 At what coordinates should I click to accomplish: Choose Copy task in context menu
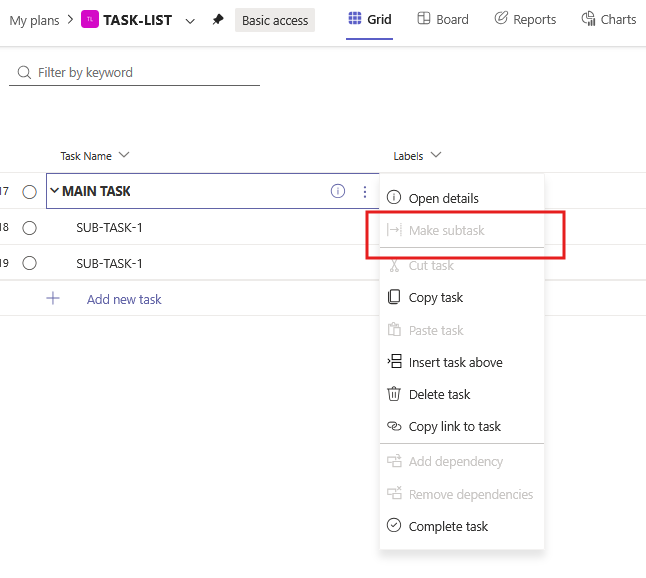461,297
